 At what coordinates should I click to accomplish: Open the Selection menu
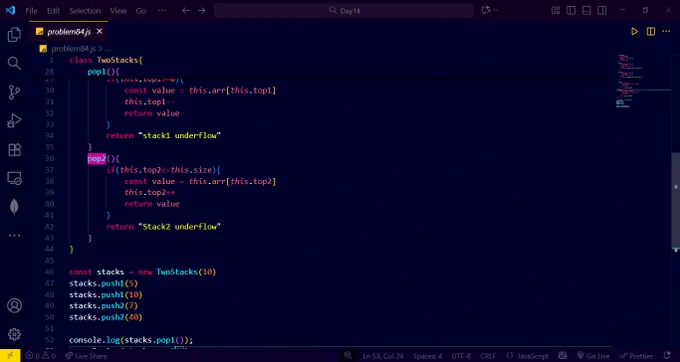tap(85, 11)
